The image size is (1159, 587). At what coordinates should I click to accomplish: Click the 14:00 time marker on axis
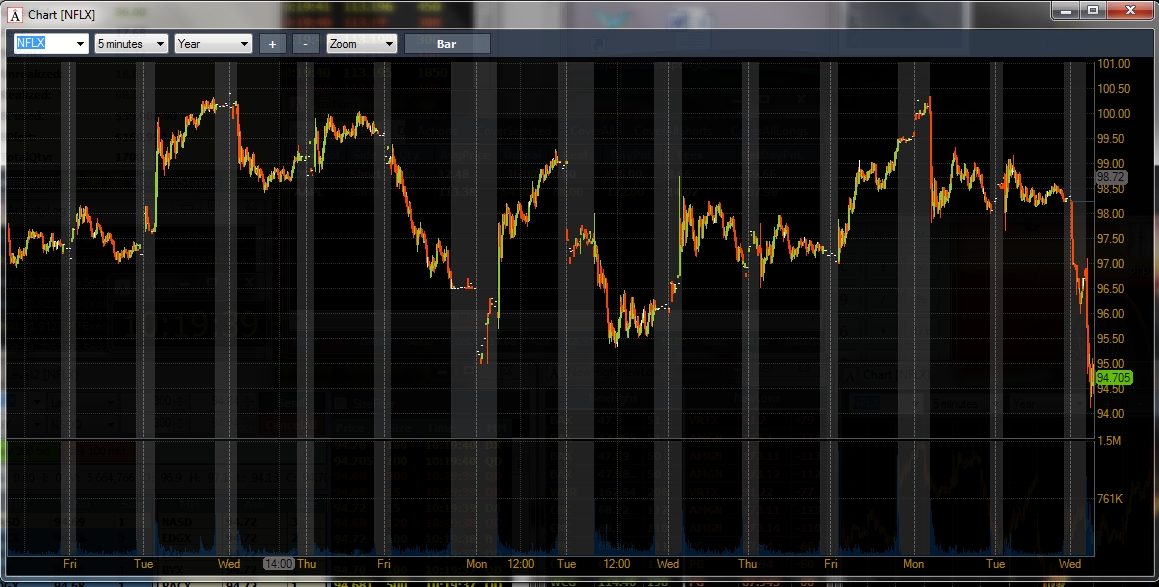click(x=278, y=563)
